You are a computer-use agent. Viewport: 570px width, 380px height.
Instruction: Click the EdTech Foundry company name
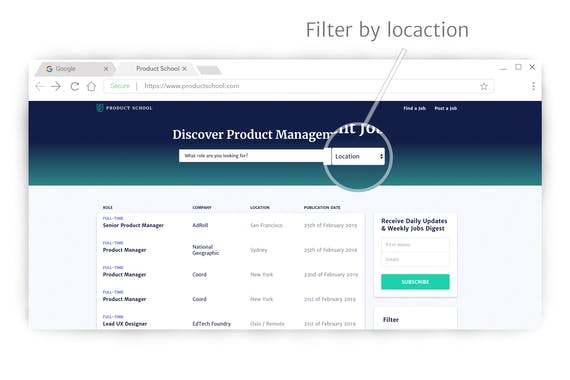(x=212, y=324)
